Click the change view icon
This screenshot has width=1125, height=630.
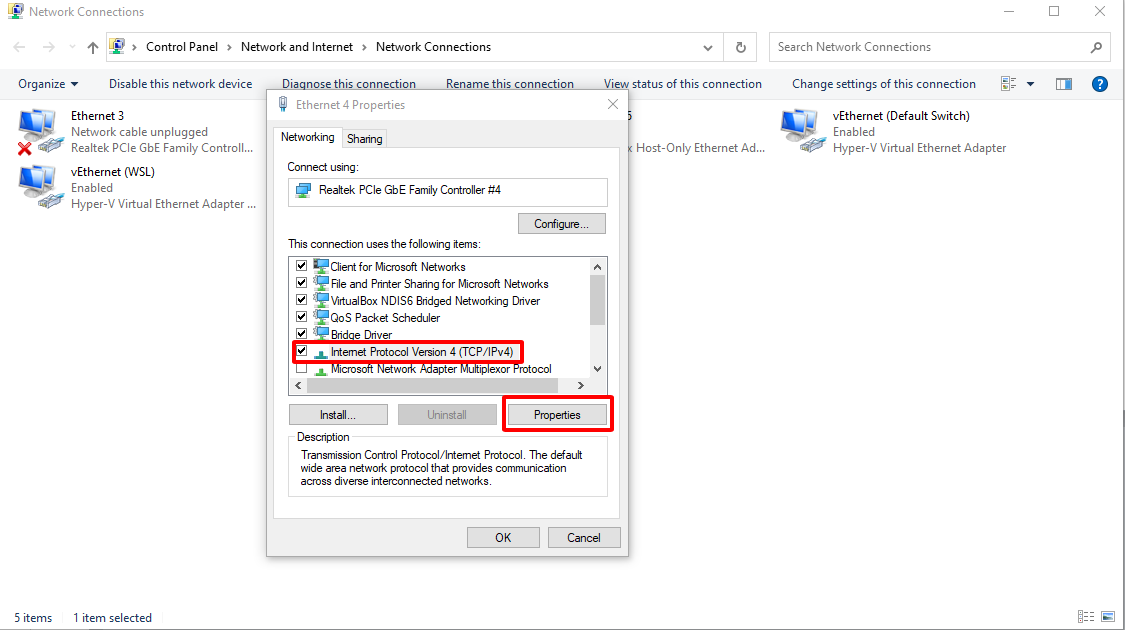point(1008,84)
